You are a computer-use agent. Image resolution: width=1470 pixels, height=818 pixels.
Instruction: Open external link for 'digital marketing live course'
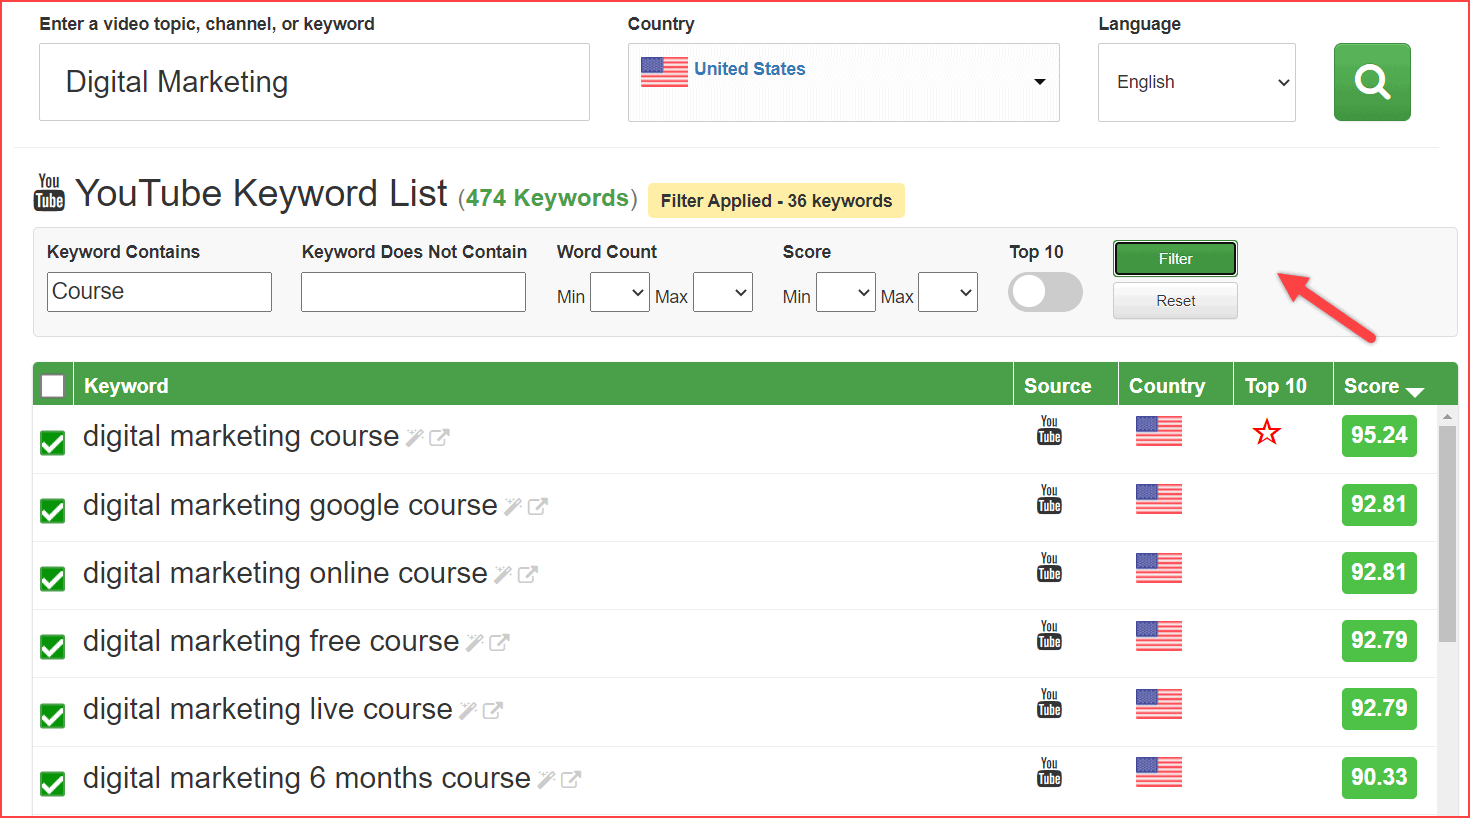493,710
